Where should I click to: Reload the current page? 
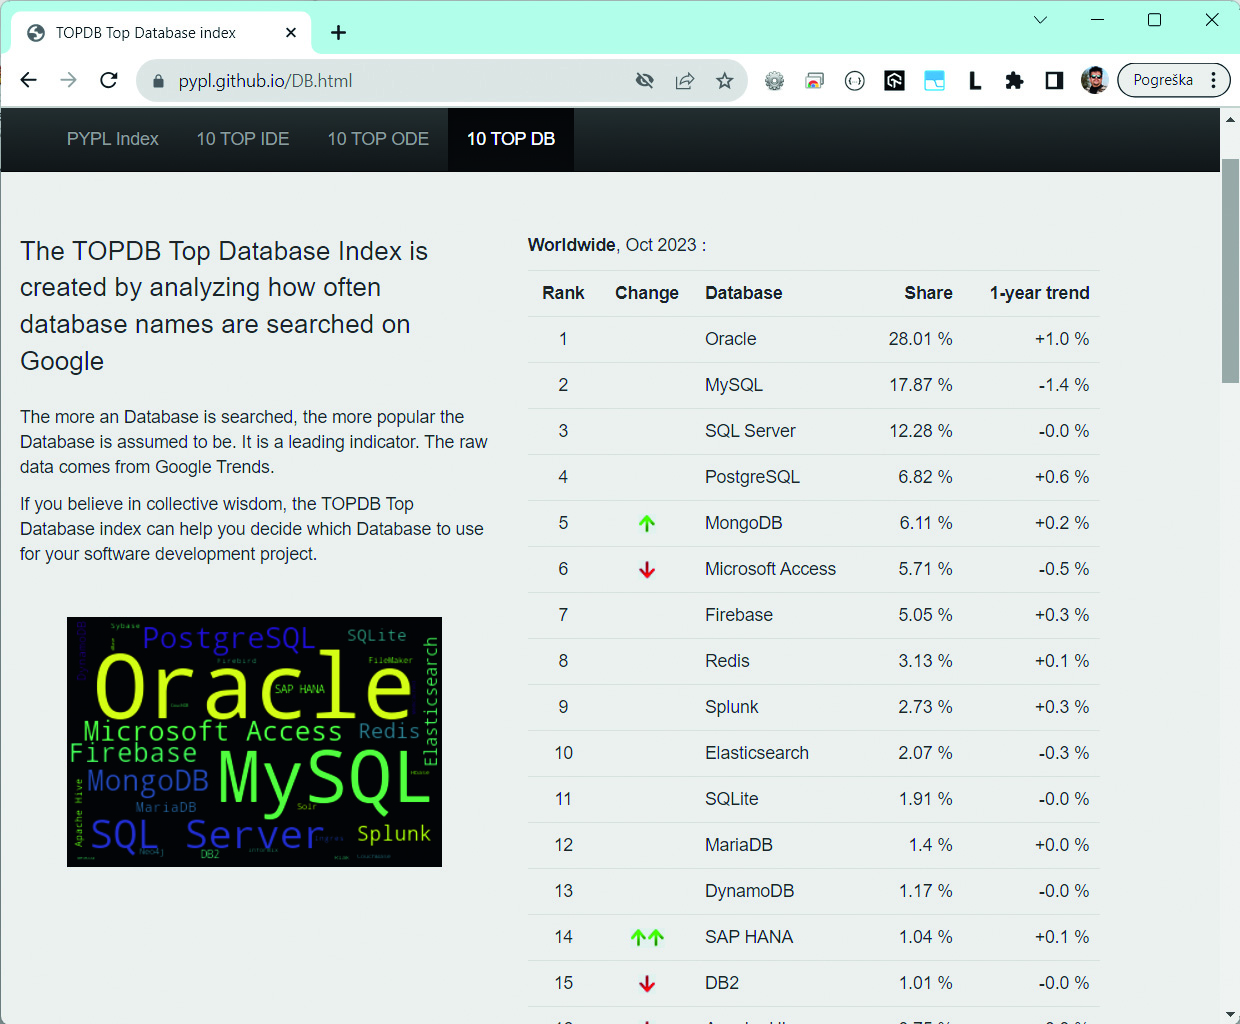[109, 80]
